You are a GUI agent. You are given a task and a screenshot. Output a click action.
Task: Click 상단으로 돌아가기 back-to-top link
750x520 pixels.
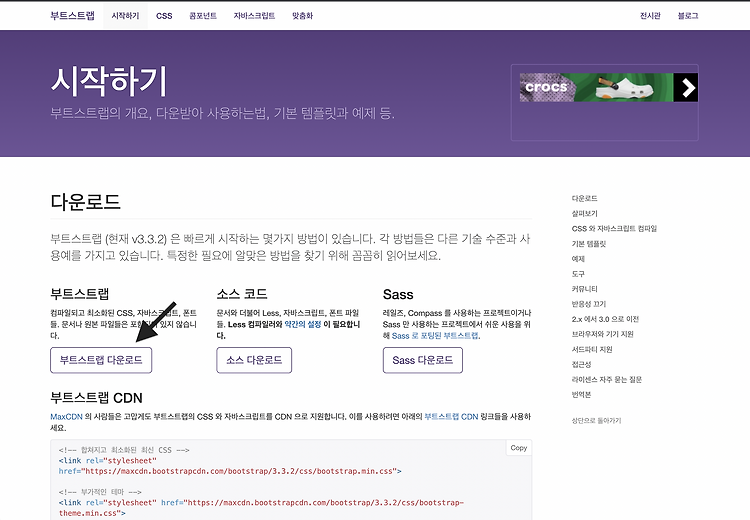coord(596,420)
